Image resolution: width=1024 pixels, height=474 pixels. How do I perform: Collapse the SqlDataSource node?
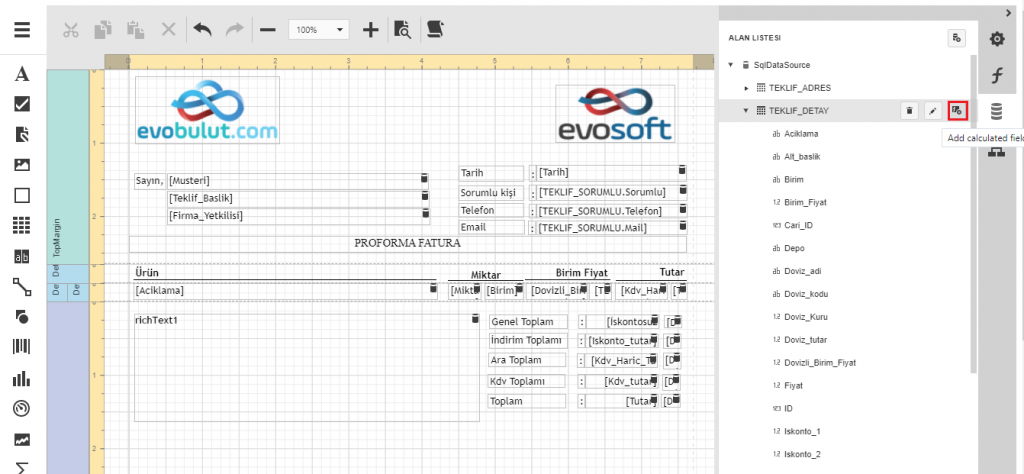(x=731, y=65)
